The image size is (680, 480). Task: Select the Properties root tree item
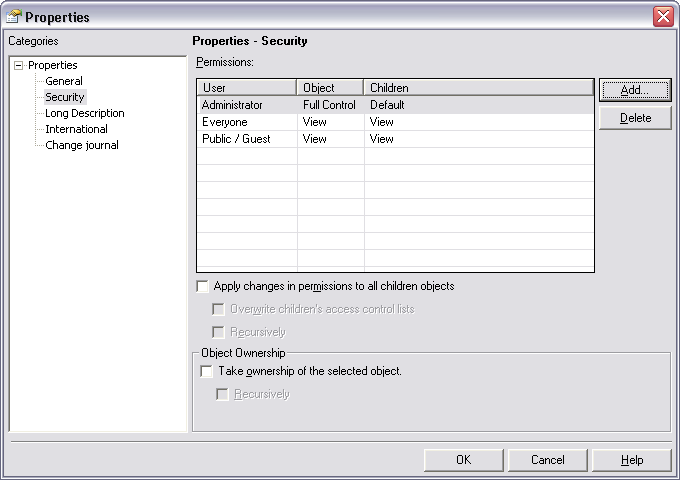pyautogui.click(x=52, y=65)
